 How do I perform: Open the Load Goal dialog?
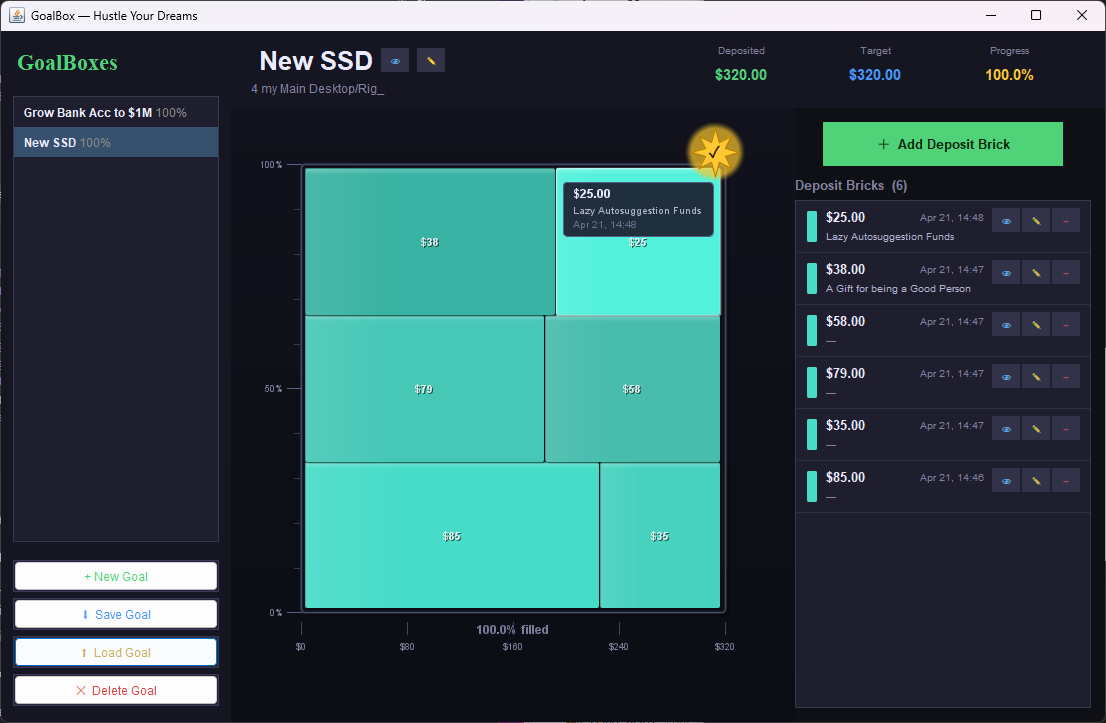(116, 652)
